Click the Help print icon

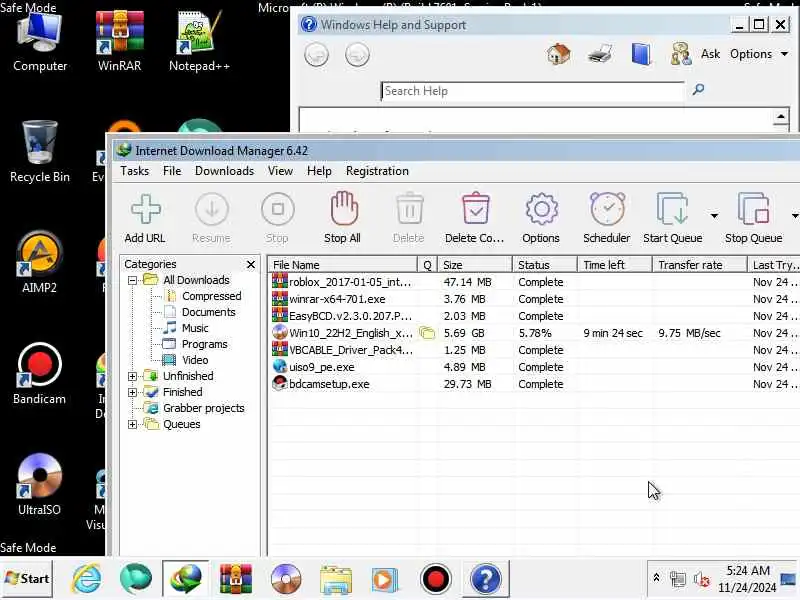coord(599,54)
